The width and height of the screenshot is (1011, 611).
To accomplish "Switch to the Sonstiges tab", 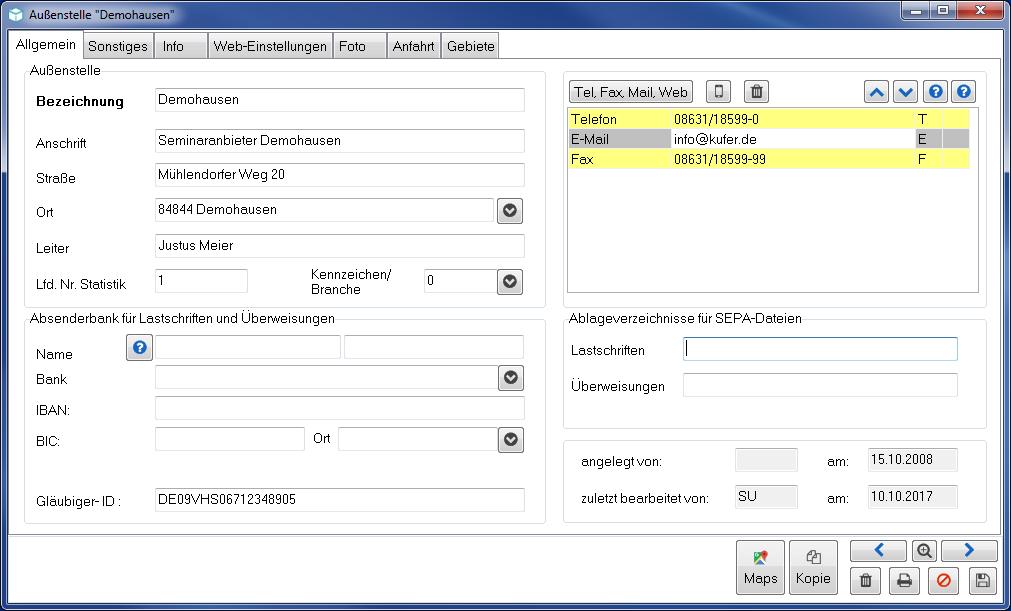I will point(118,46).
